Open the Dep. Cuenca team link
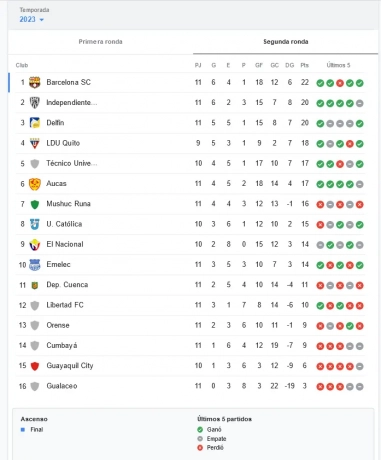Image resolution: width=381 pixels, height=460 pixels. tap(67, 285)
